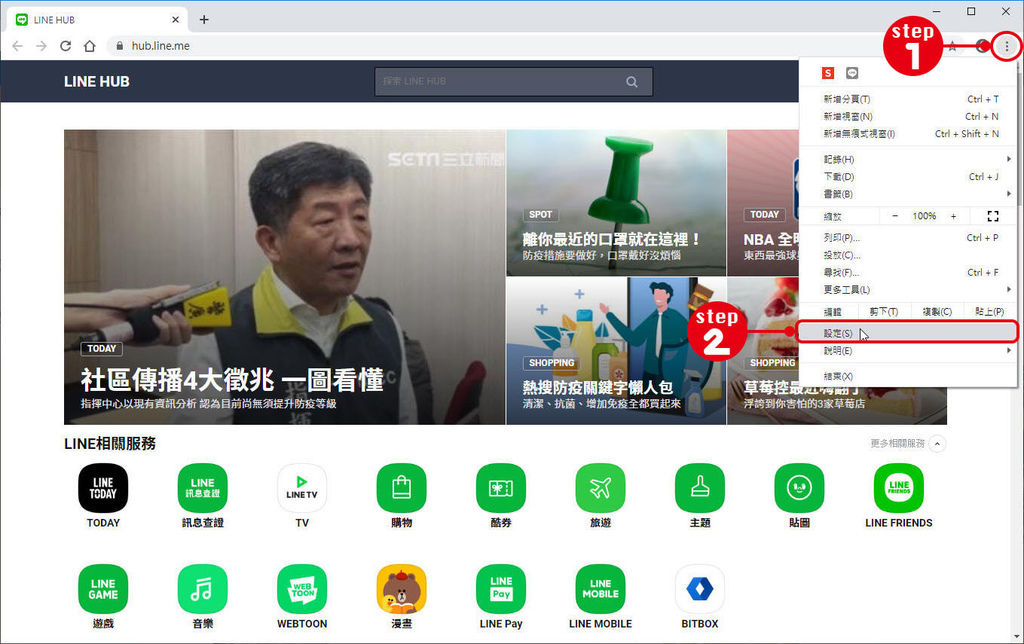Open the LINE Pay icon

coord(501,589)
